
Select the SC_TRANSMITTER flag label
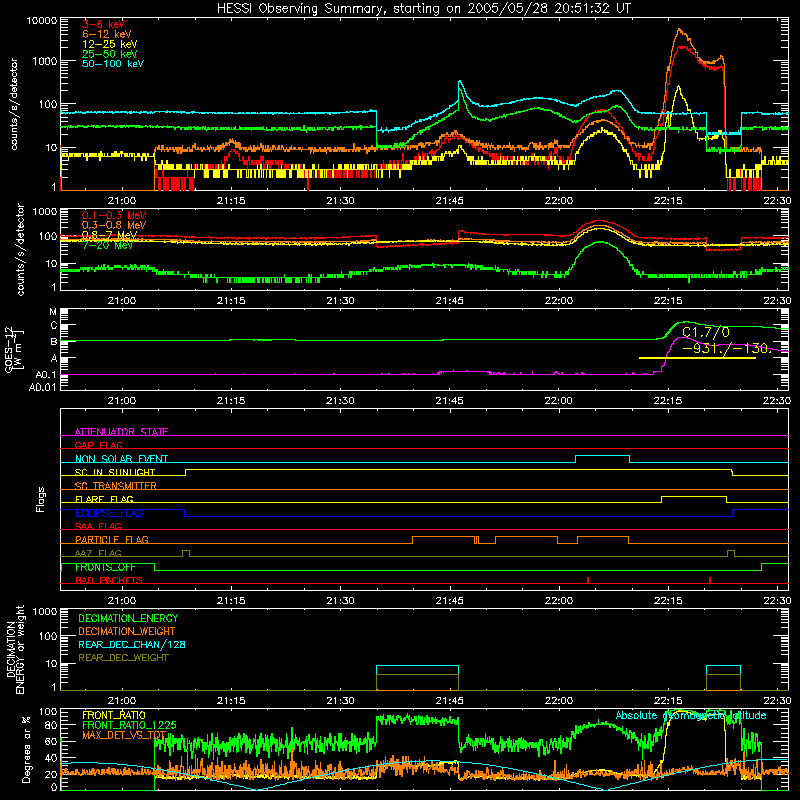(x=116, y=486)
